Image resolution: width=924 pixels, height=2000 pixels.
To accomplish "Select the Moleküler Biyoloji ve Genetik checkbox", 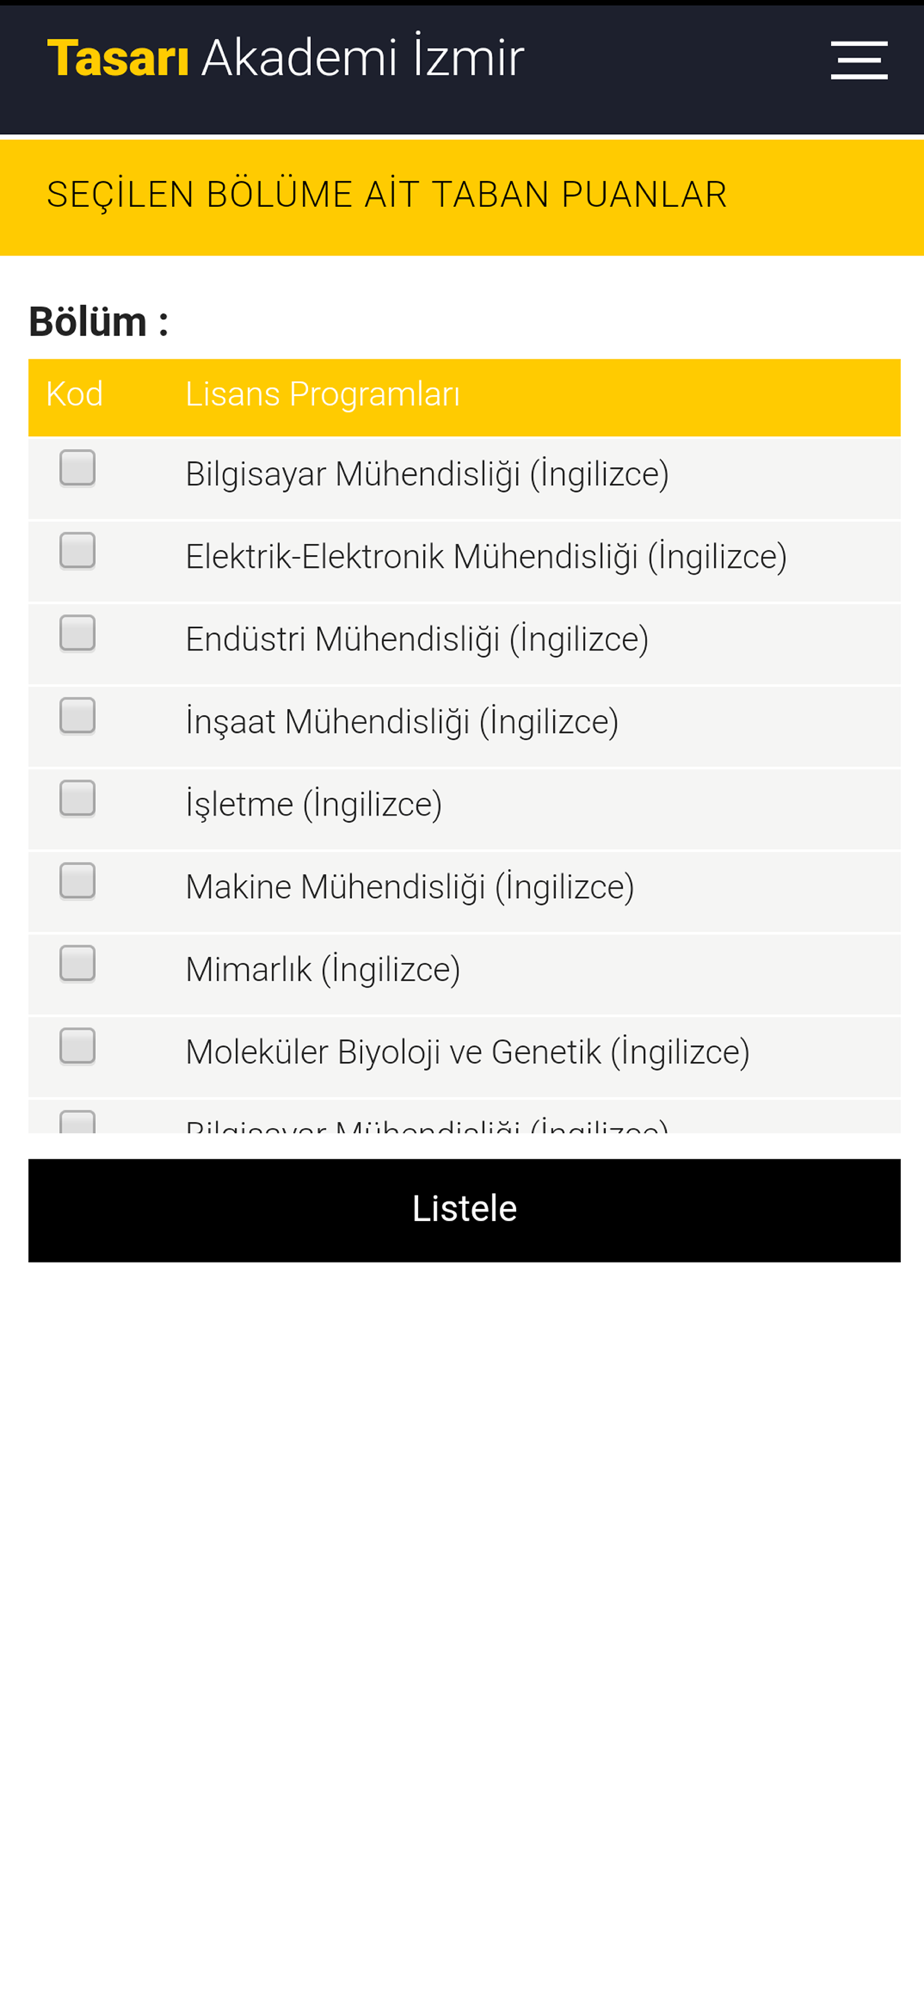I will tap(77, 1046).
